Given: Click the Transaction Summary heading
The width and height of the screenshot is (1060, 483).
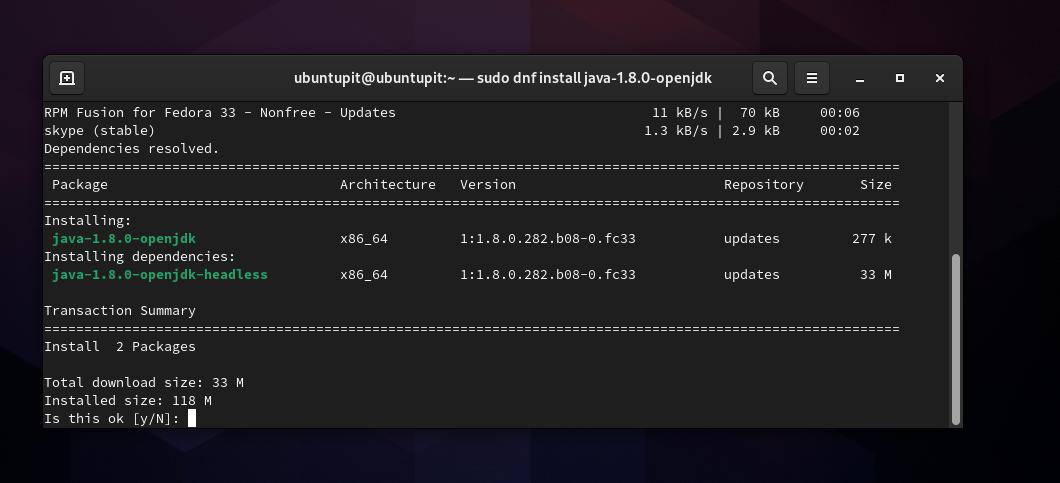Looking at the screenshot, I should [120, 311].
